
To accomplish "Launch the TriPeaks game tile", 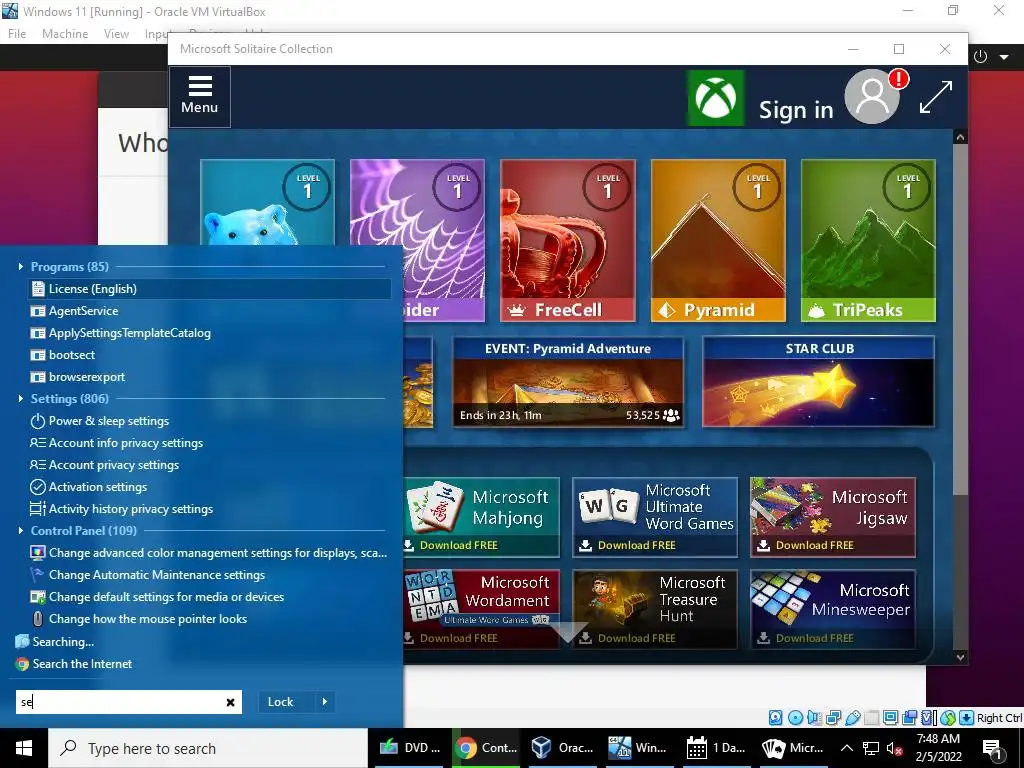I will pyautogui.click(x=868, y=240).
